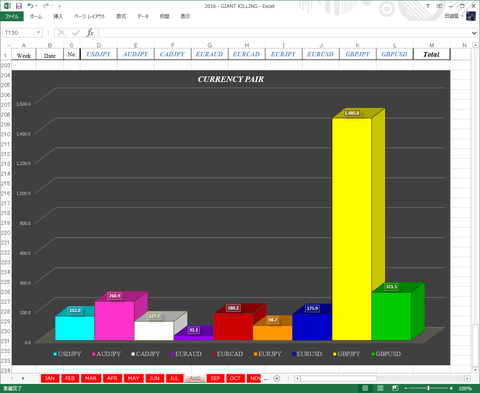Image resolution: width=480 pixels, height=393 pixels.
Task: Click the user account avatar picture
Action: [471, 16]
